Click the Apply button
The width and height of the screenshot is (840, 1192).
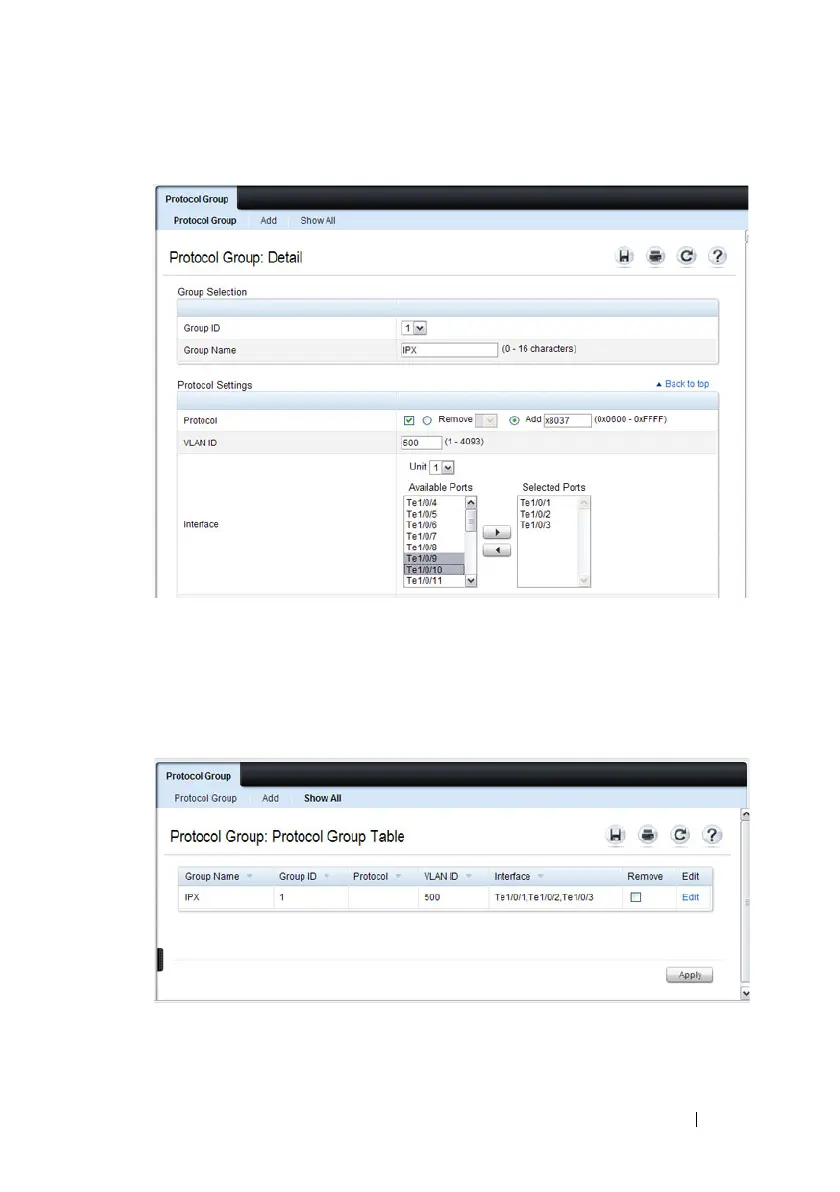coord(689,975)
